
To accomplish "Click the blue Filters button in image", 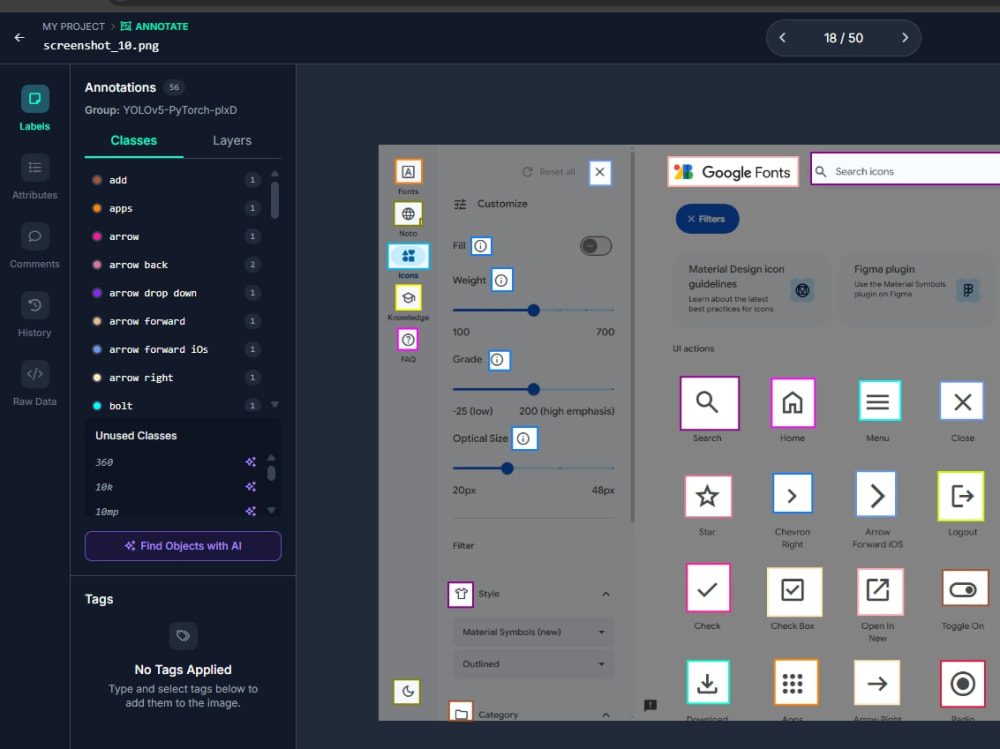I will coord(707,219).
